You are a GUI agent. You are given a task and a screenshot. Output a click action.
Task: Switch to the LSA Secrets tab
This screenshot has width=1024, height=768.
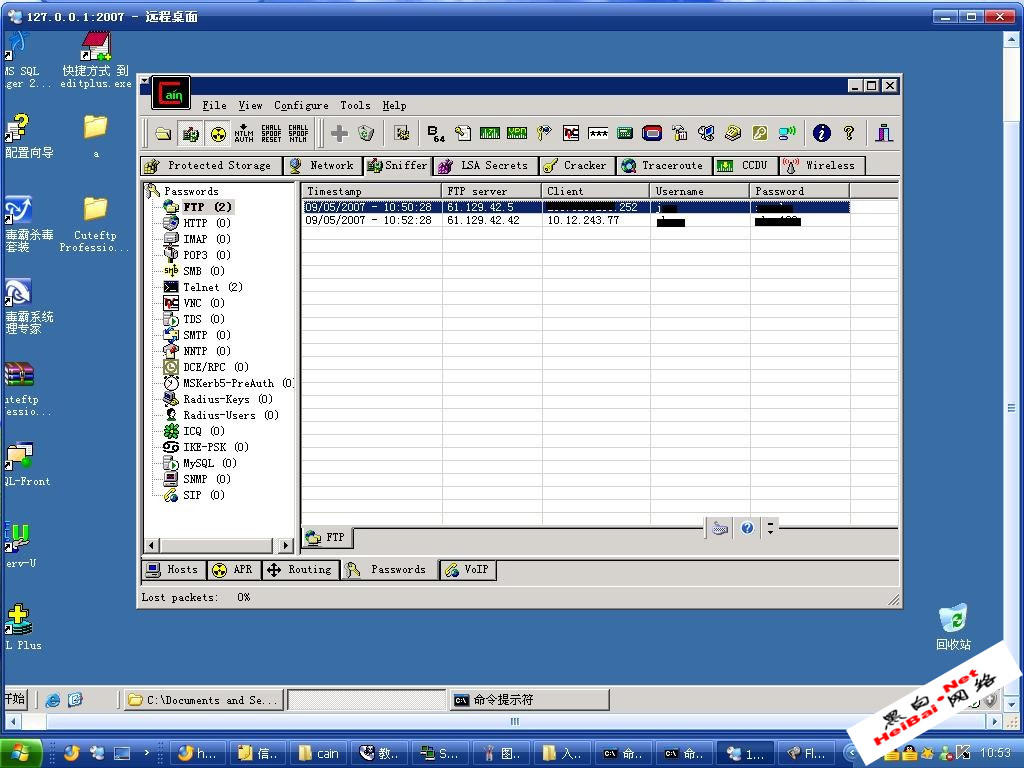coord(486,166)
